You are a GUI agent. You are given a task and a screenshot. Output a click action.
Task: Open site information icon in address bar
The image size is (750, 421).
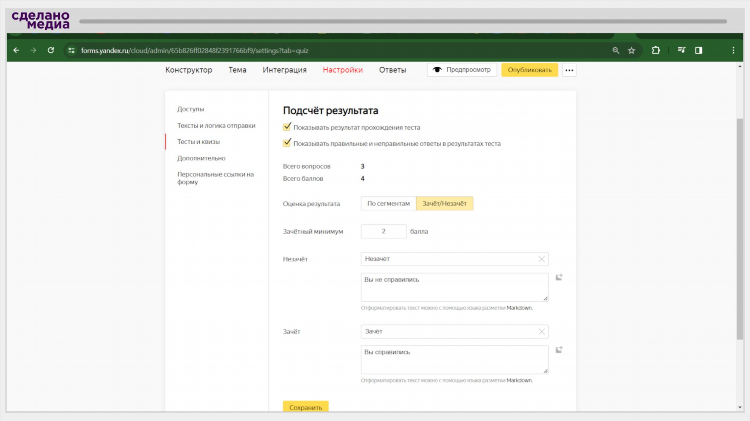click(71, 50)
